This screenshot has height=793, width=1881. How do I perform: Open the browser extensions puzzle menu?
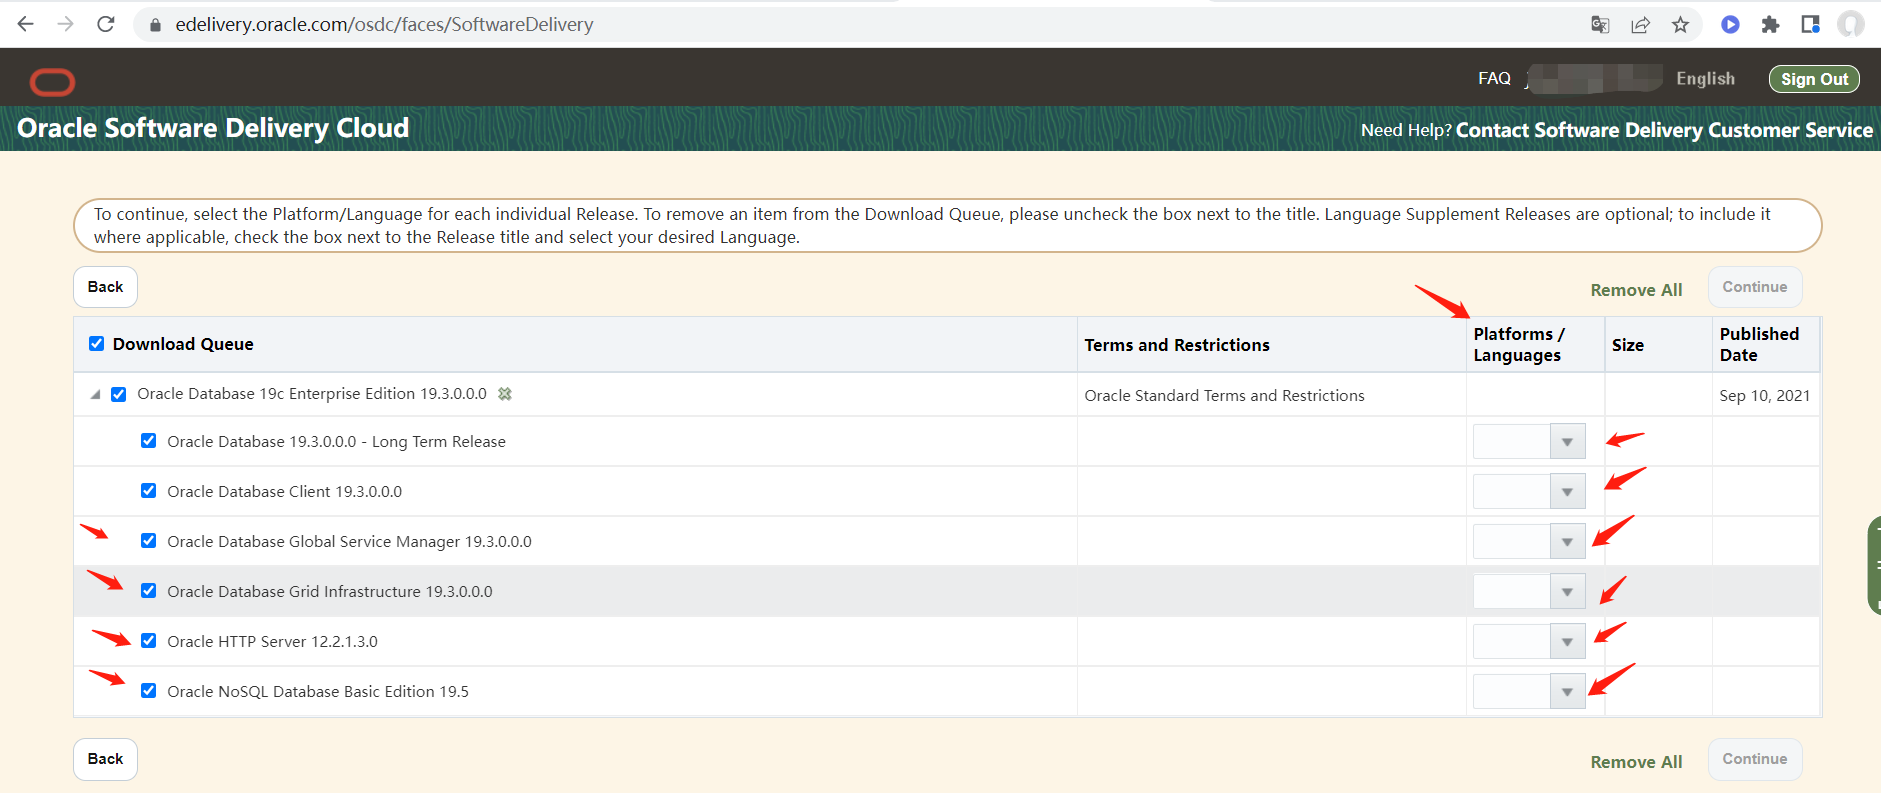coord(1770,25)
